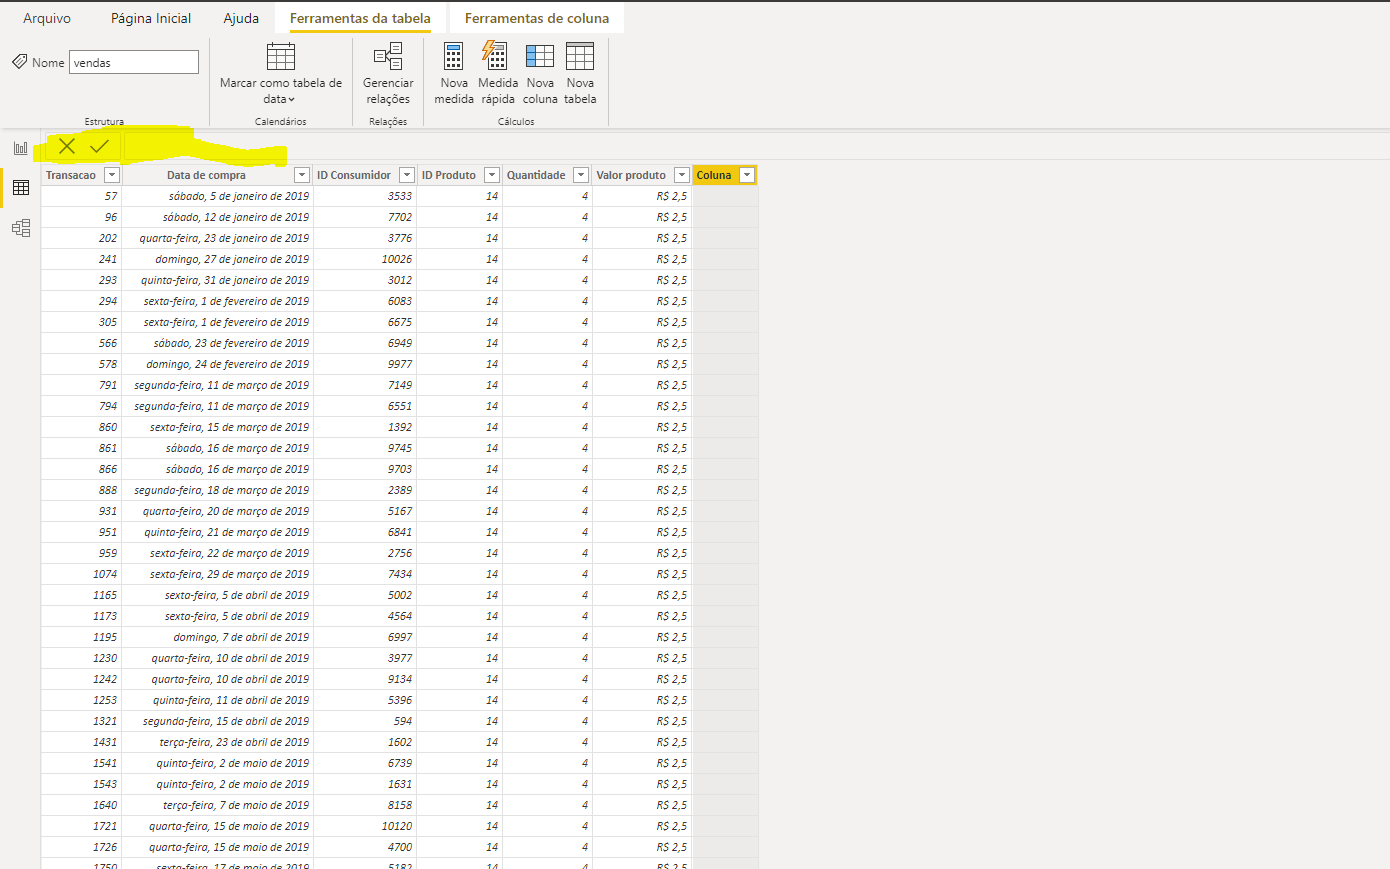The height and width of the screenshot is (869, 1390).
Task: Switch to Model view in the sidebar
Action: [x=21, y=228]
